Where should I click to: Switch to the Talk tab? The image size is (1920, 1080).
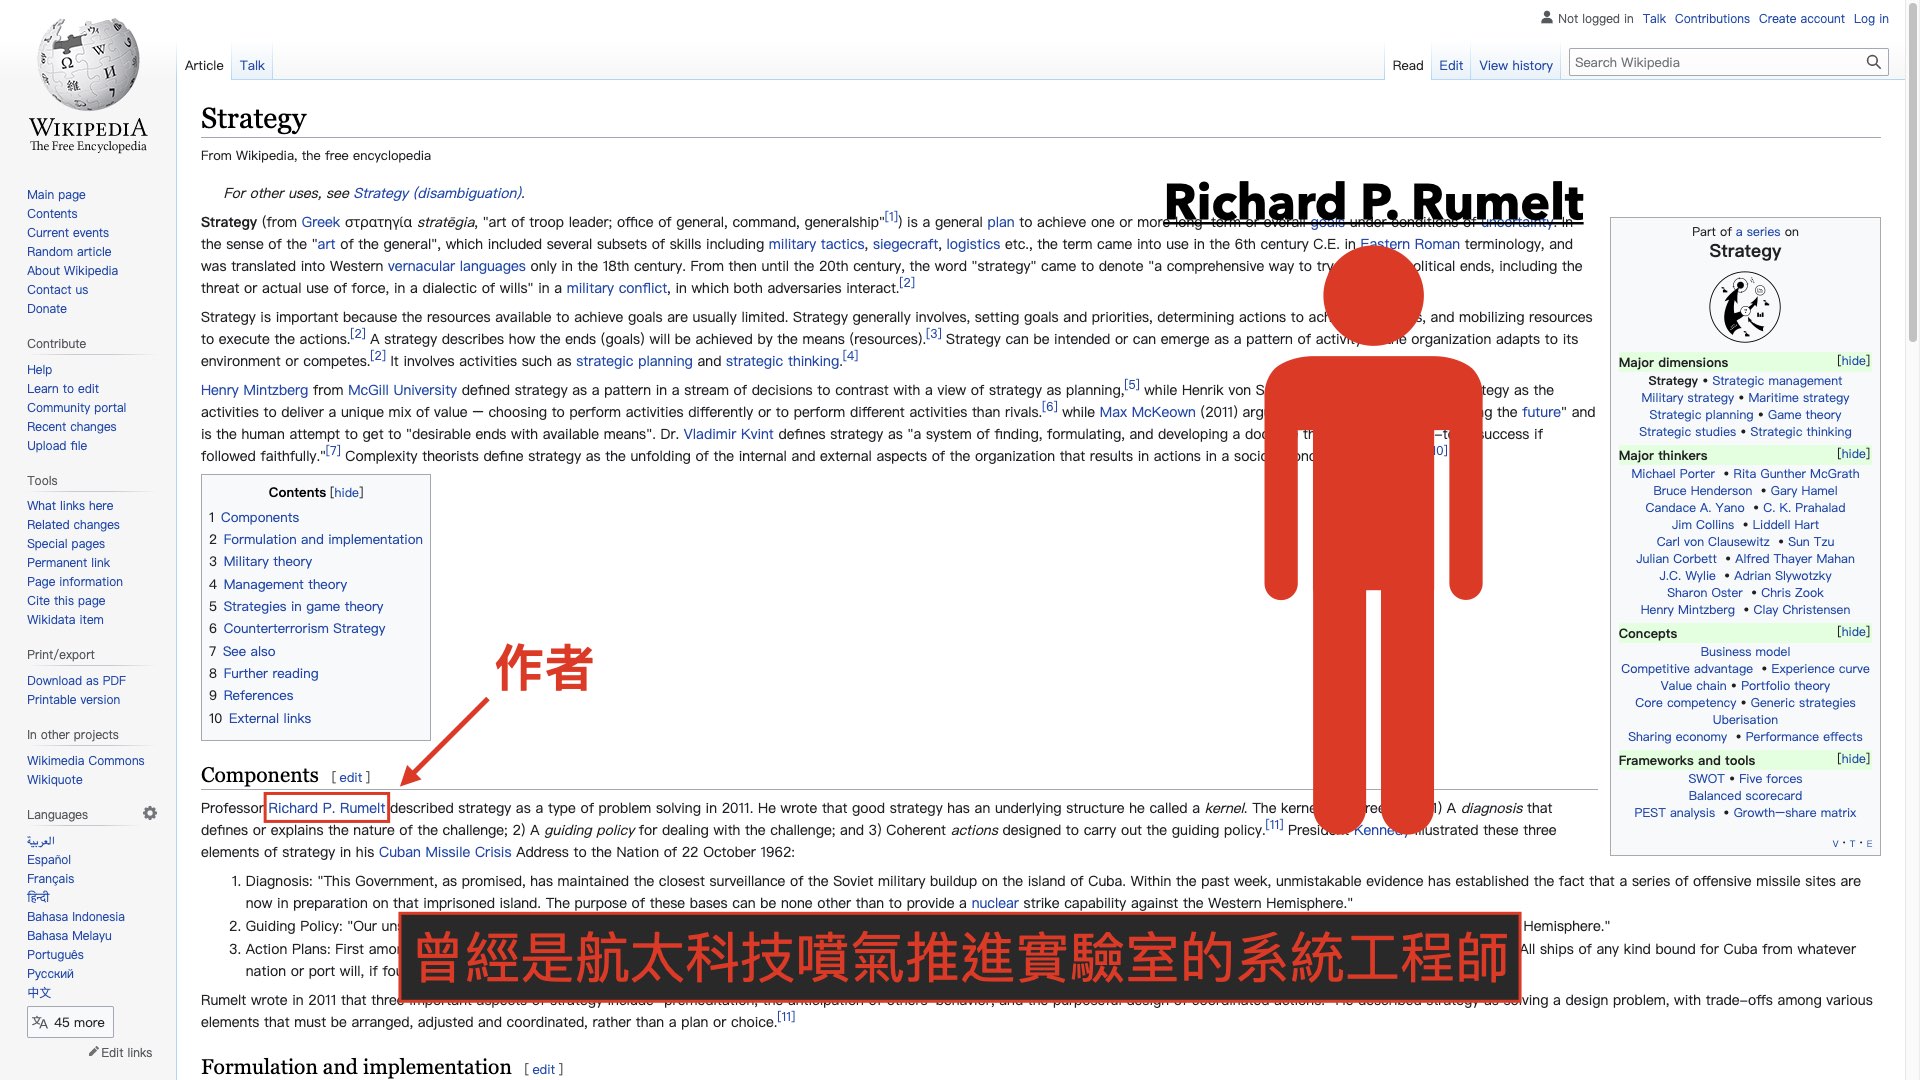[252, 65]
